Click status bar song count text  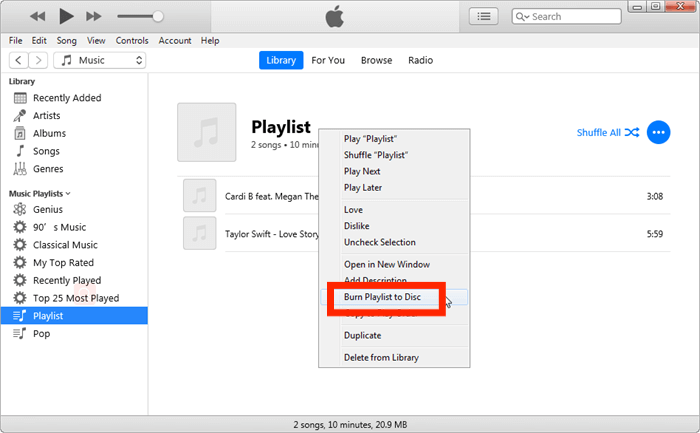[x=350, y=425]
